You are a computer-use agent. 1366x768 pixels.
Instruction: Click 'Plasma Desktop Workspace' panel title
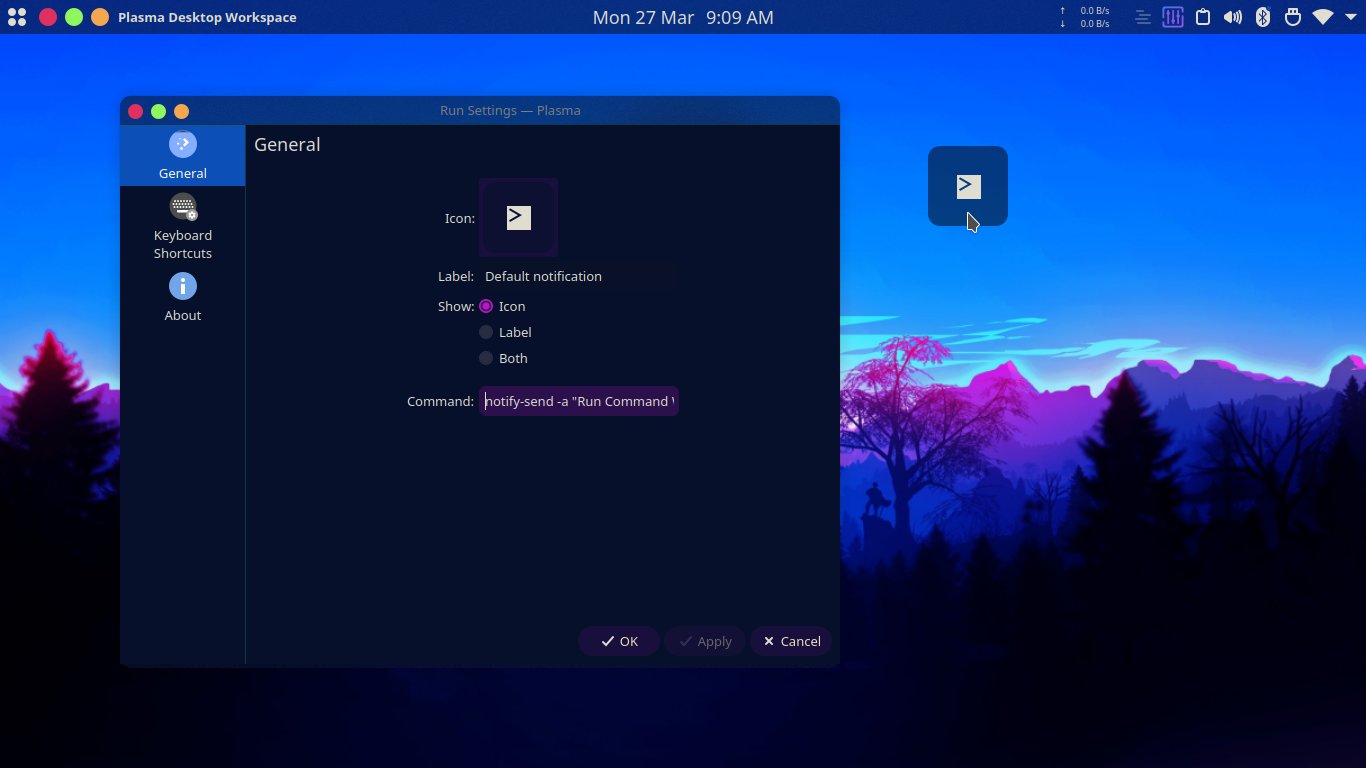(x=207, y=17)
